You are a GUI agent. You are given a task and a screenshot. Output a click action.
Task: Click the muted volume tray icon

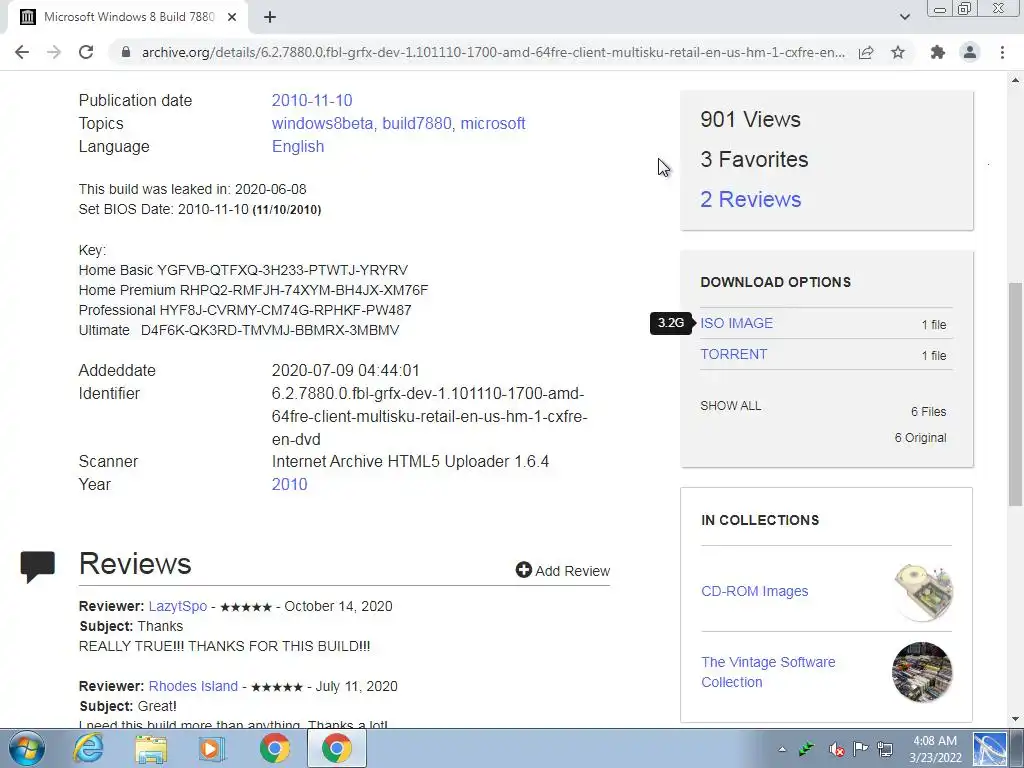tap(837, 749)
